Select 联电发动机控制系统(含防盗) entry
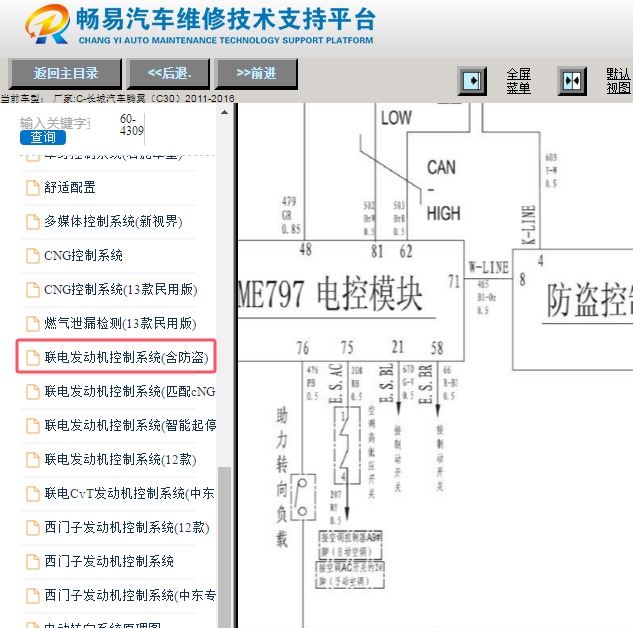The width and height of the screenshot is (633, 628). tap(126, 357)
